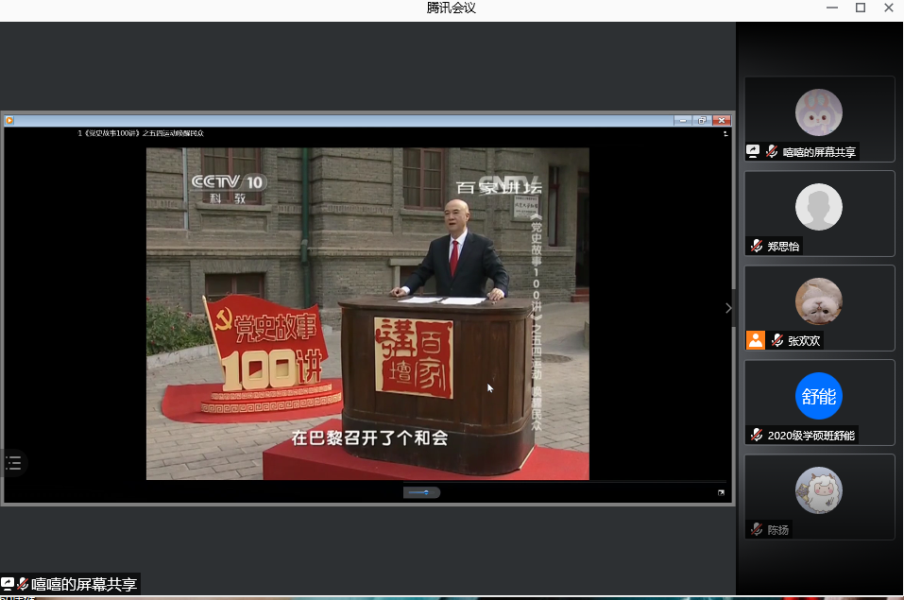Maximize the 腾讯会议 meeting window
Viewport: 904px width, 600px height.
click(860, 8)
